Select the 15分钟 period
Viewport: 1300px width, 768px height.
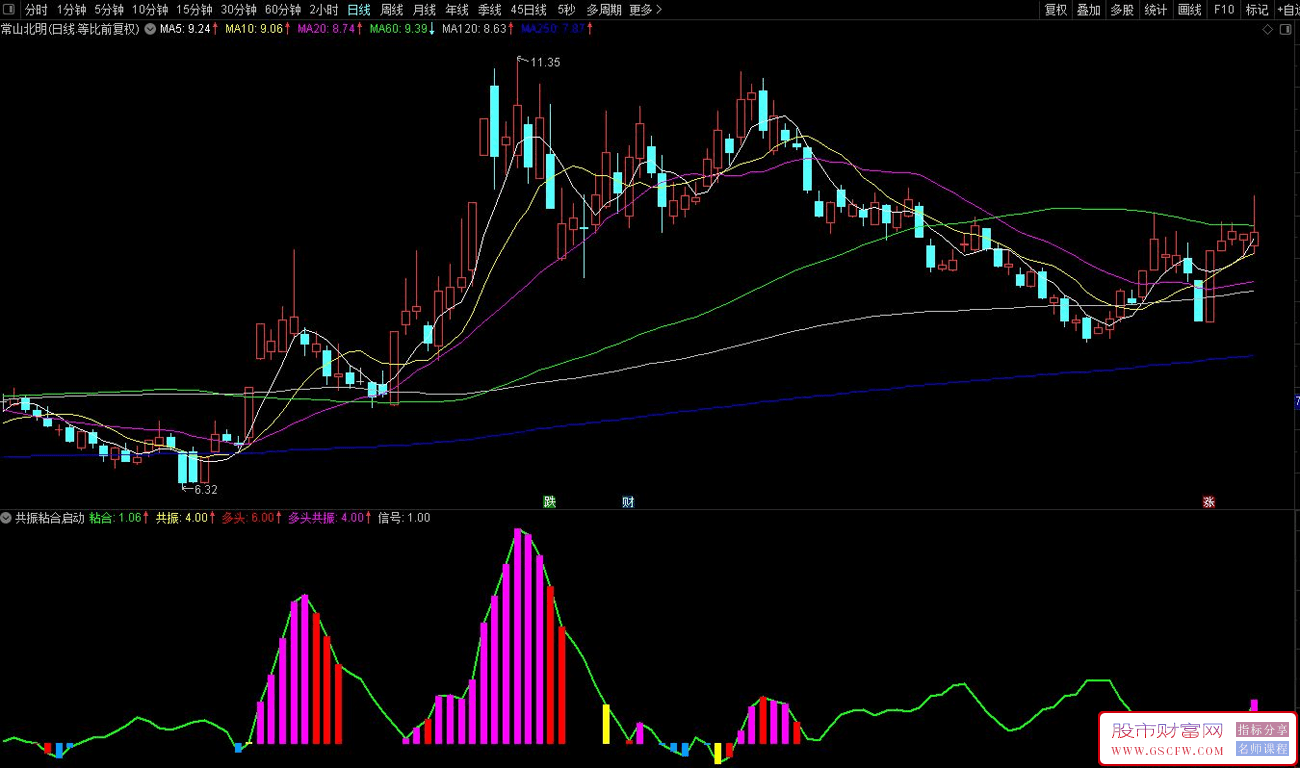click(x=194, y=10)
